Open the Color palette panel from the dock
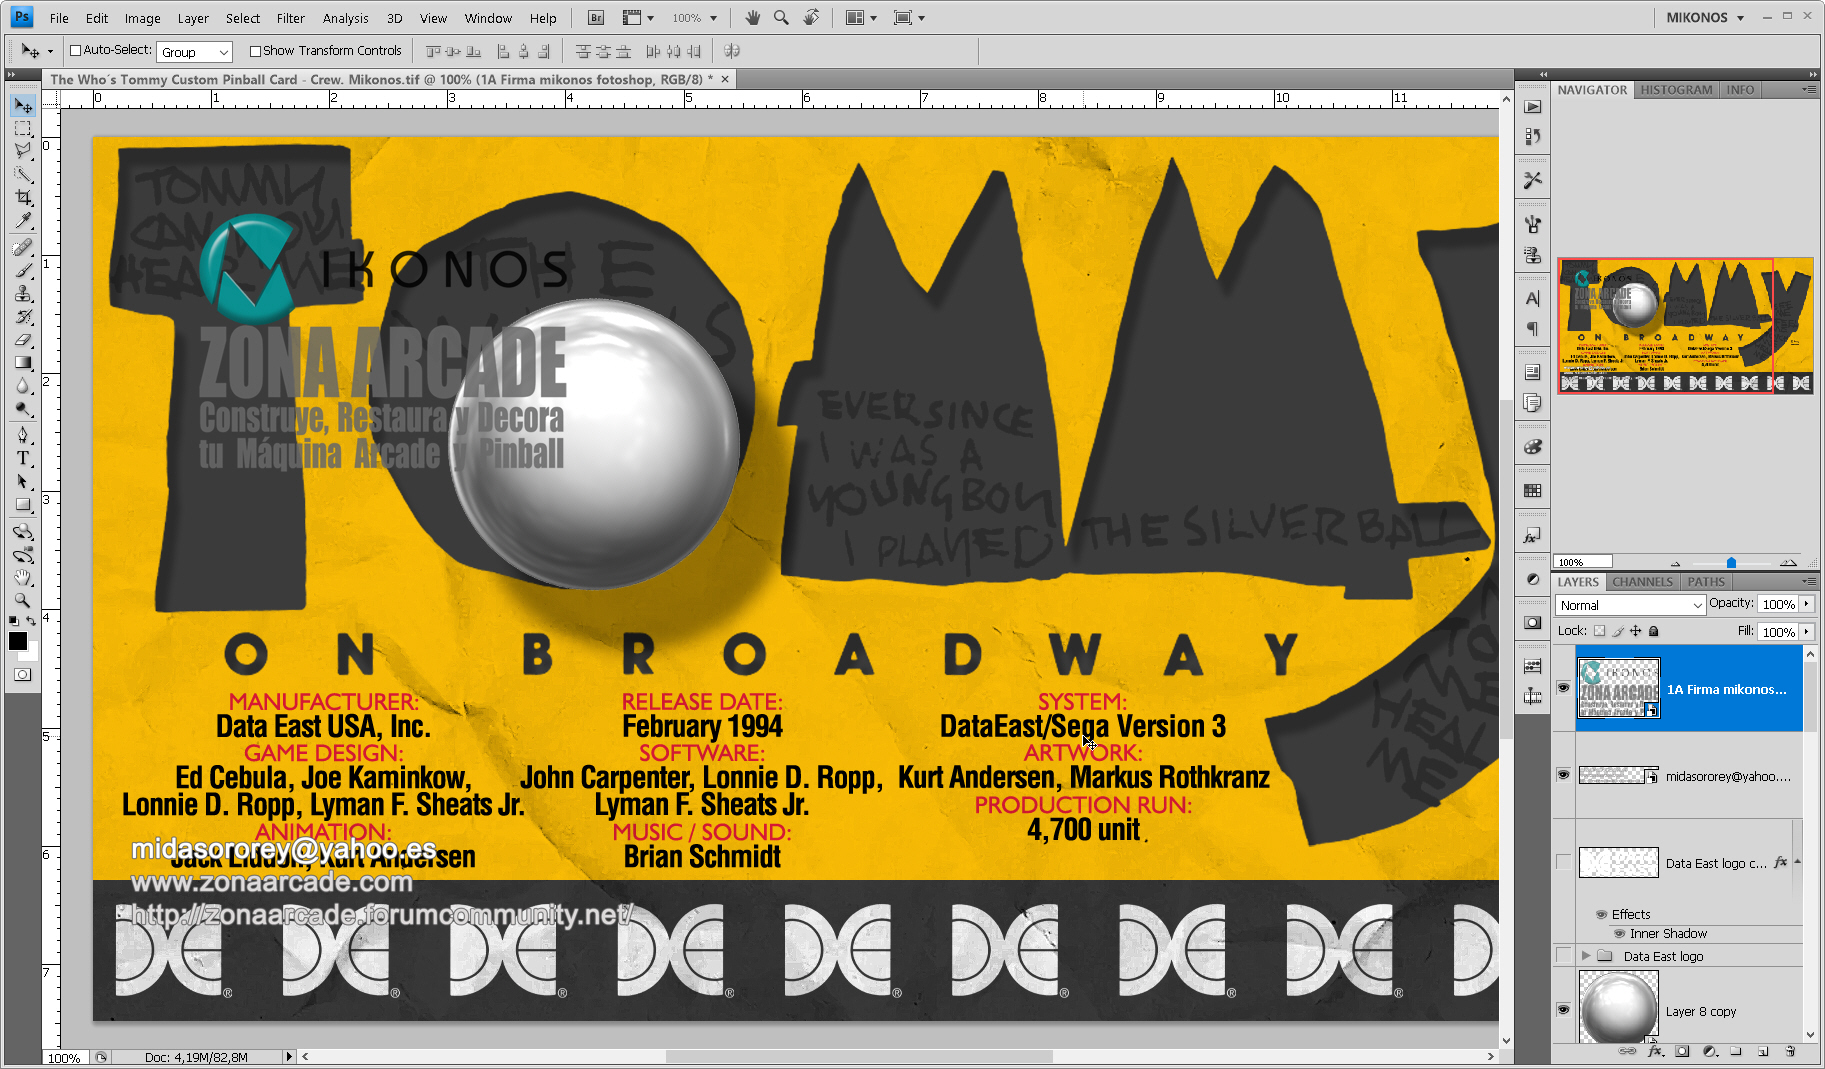 pyautogui.click(x=1532, y=447)
